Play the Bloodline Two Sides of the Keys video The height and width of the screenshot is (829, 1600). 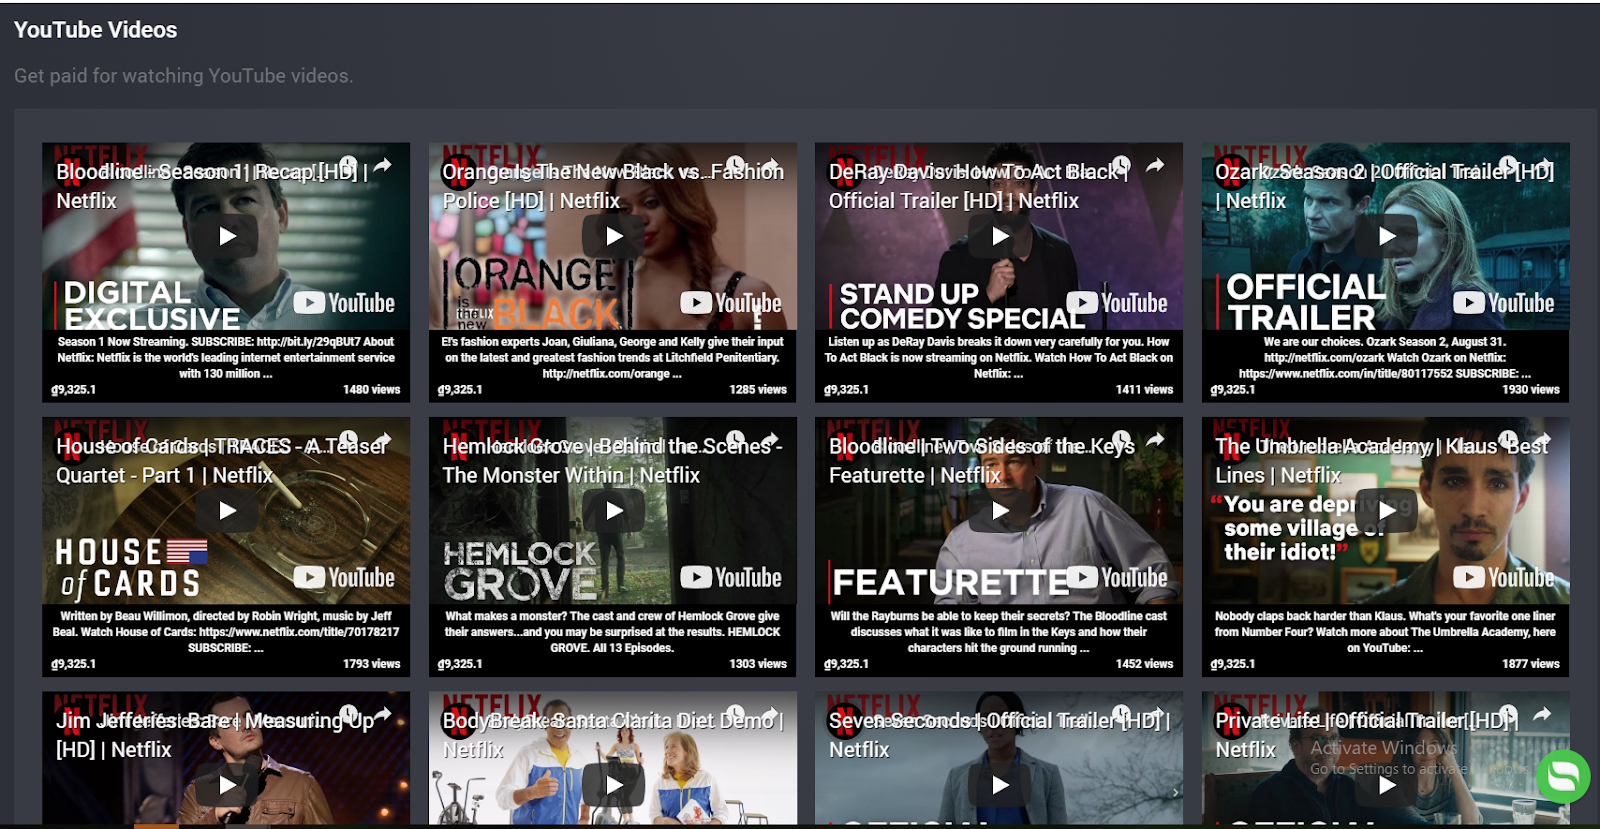[999, 510]
